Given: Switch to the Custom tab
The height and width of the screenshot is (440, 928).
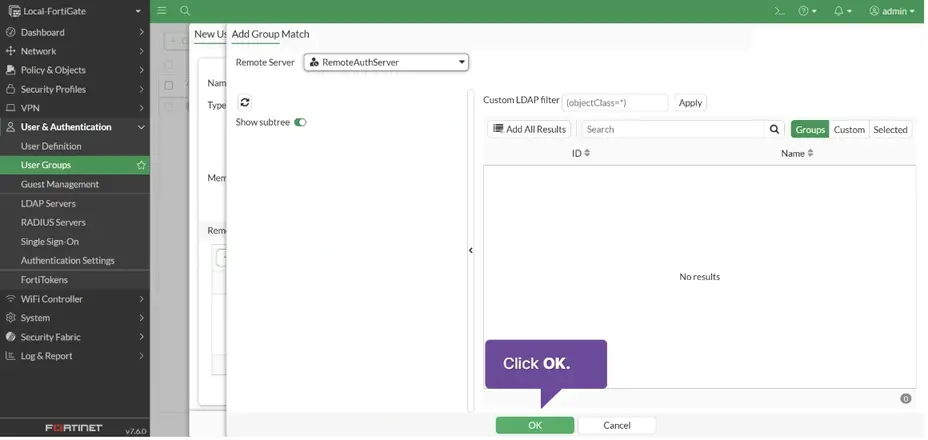Looking at the screenshot, I should (849, 129).
